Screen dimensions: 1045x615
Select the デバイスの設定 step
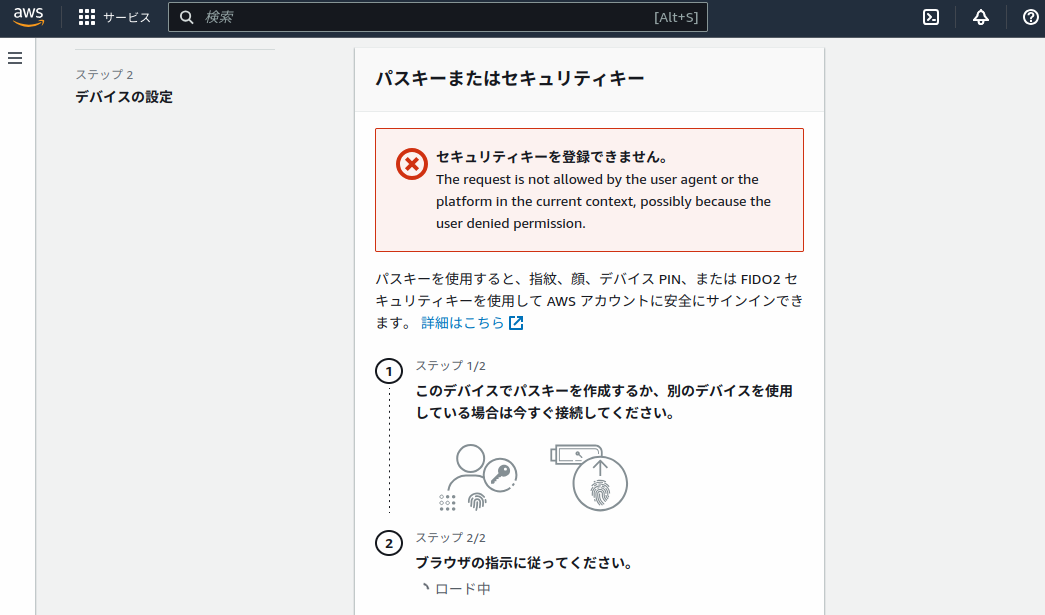124,97
